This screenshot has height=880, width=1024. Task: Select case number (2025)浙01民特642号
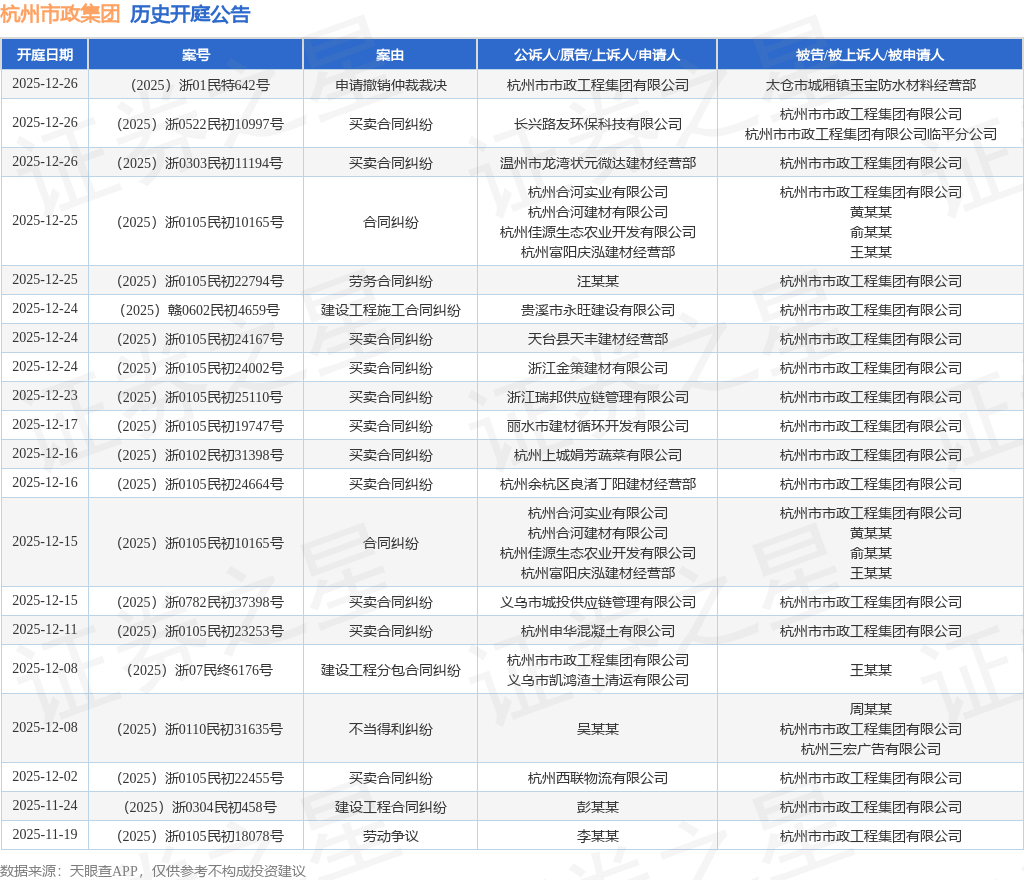point(200,85)
